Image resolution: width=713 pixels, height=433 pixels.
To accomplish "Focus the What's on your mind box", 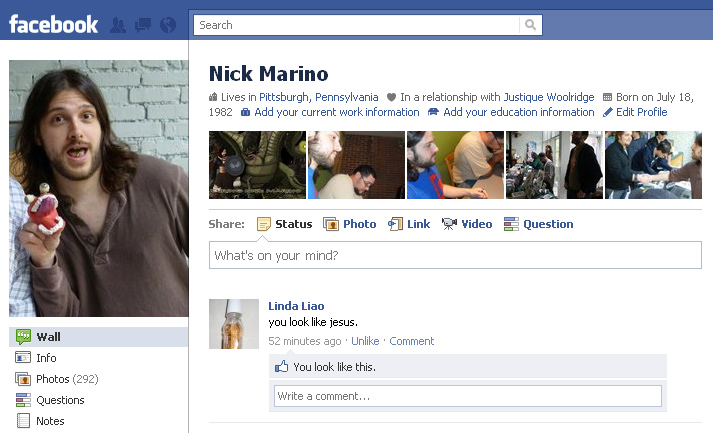I will 455,255.
